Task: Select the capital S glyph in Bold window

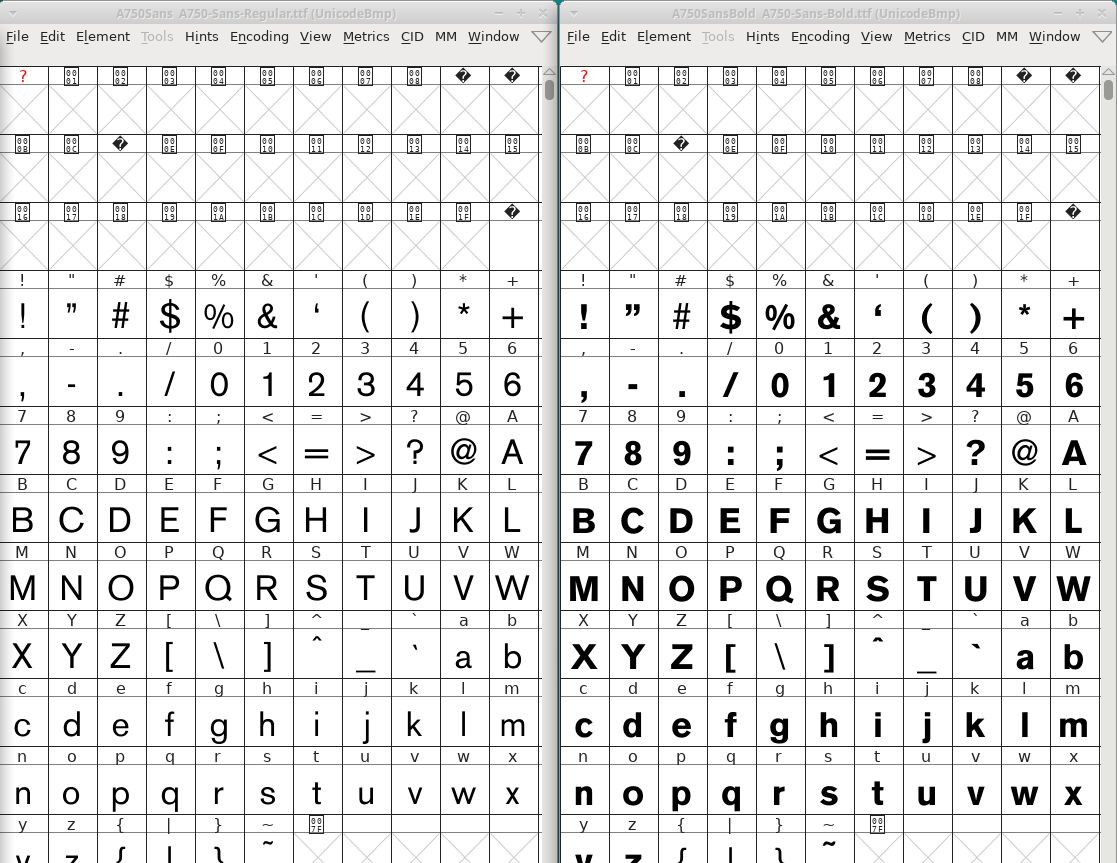Action: [x=878, y=588]
